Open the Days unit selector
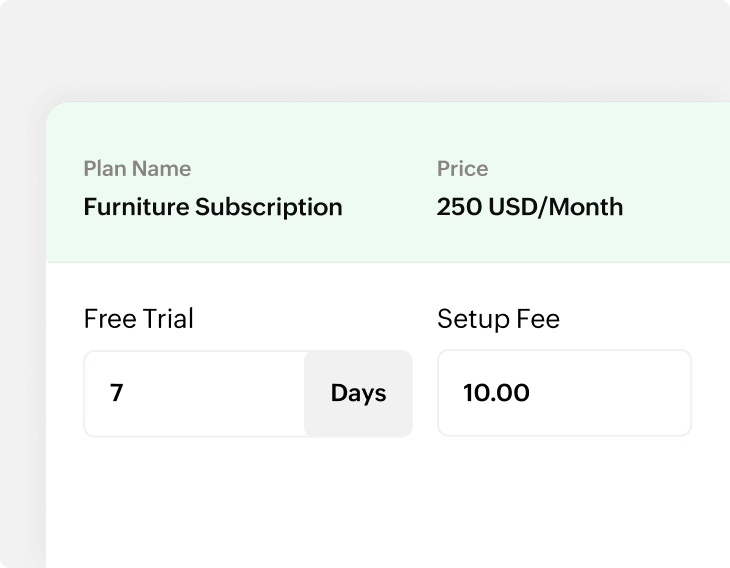The height and width of the screenshot is (568, 730). pos(358,393)
